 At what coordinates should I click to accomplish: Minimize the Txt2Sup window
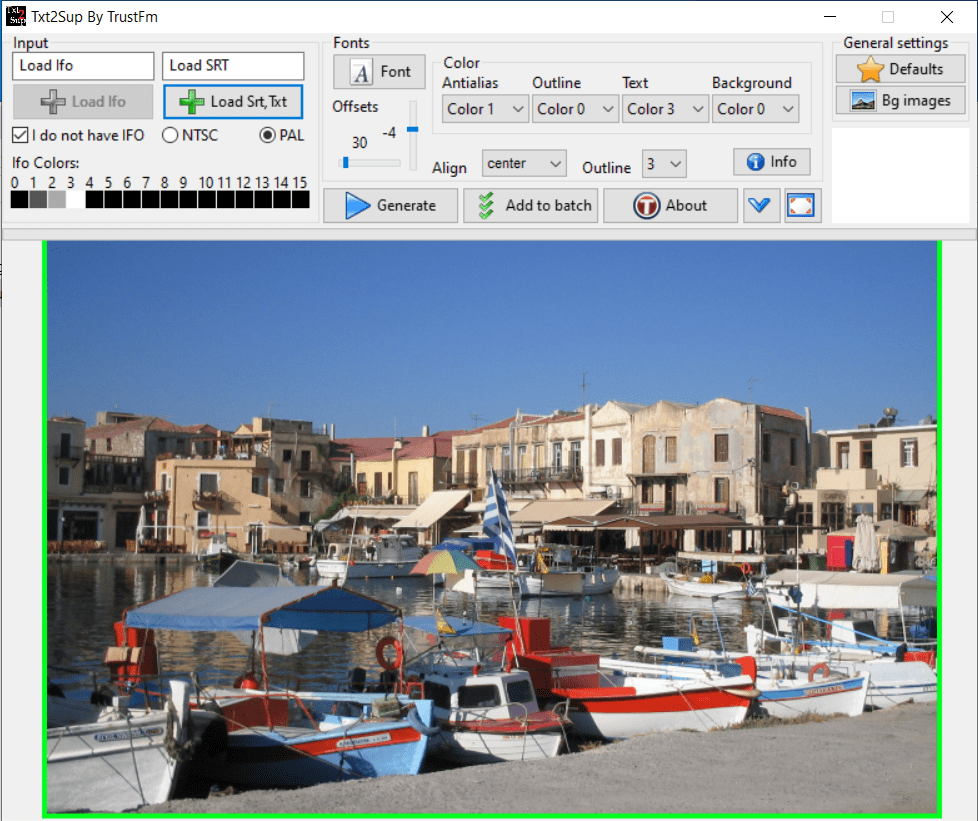(830, 17)
